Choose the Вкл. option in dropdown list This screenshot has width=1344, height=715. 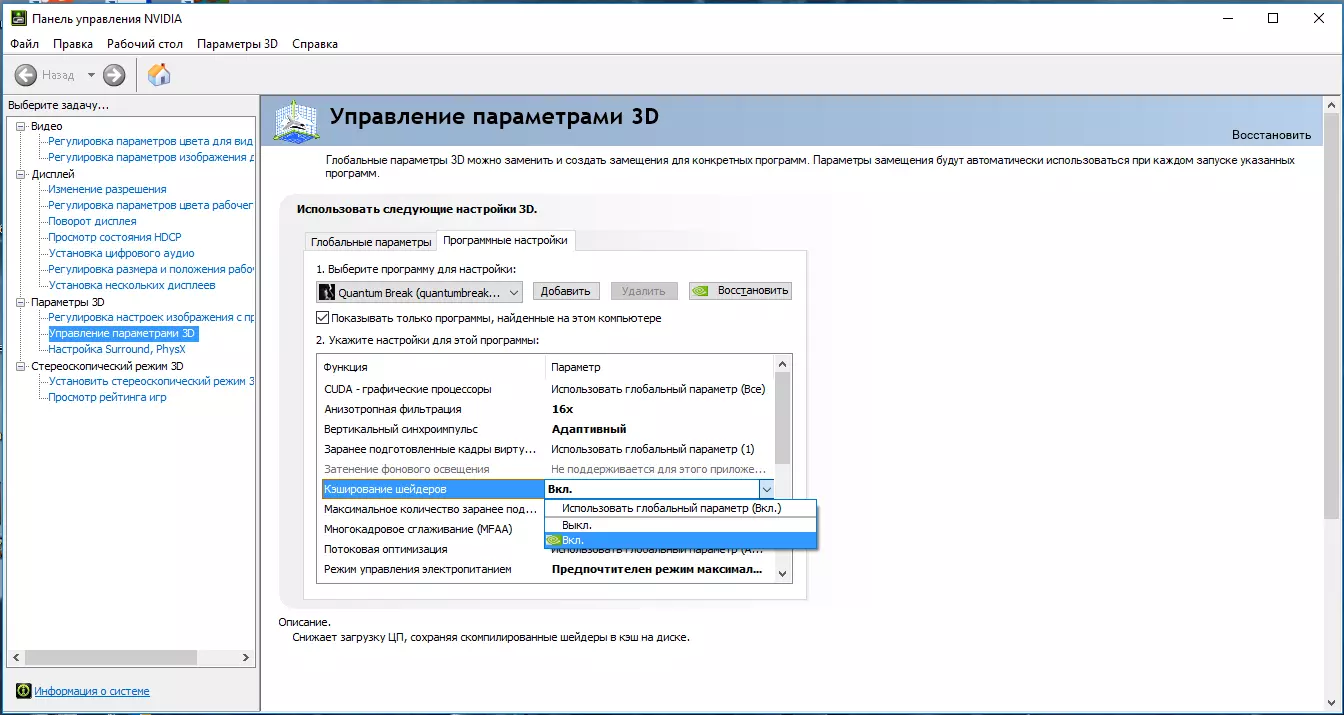[x=680, y=540]
